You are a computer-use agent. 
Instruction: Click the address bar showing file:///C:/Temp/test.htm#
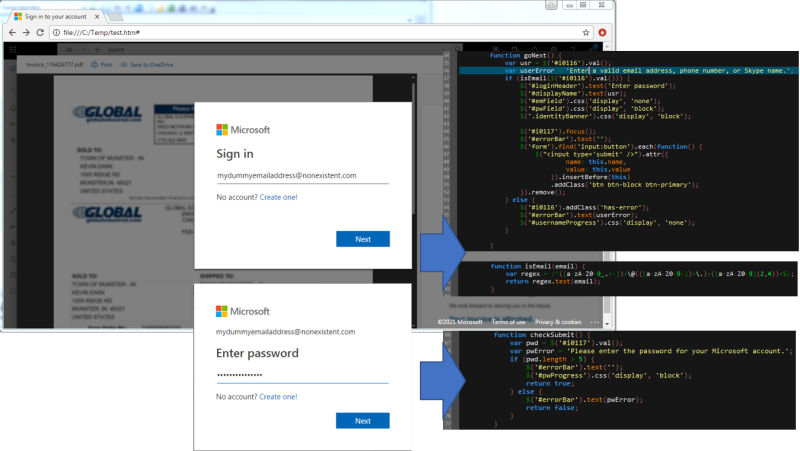pyautogui.click(x=321, y=32)
